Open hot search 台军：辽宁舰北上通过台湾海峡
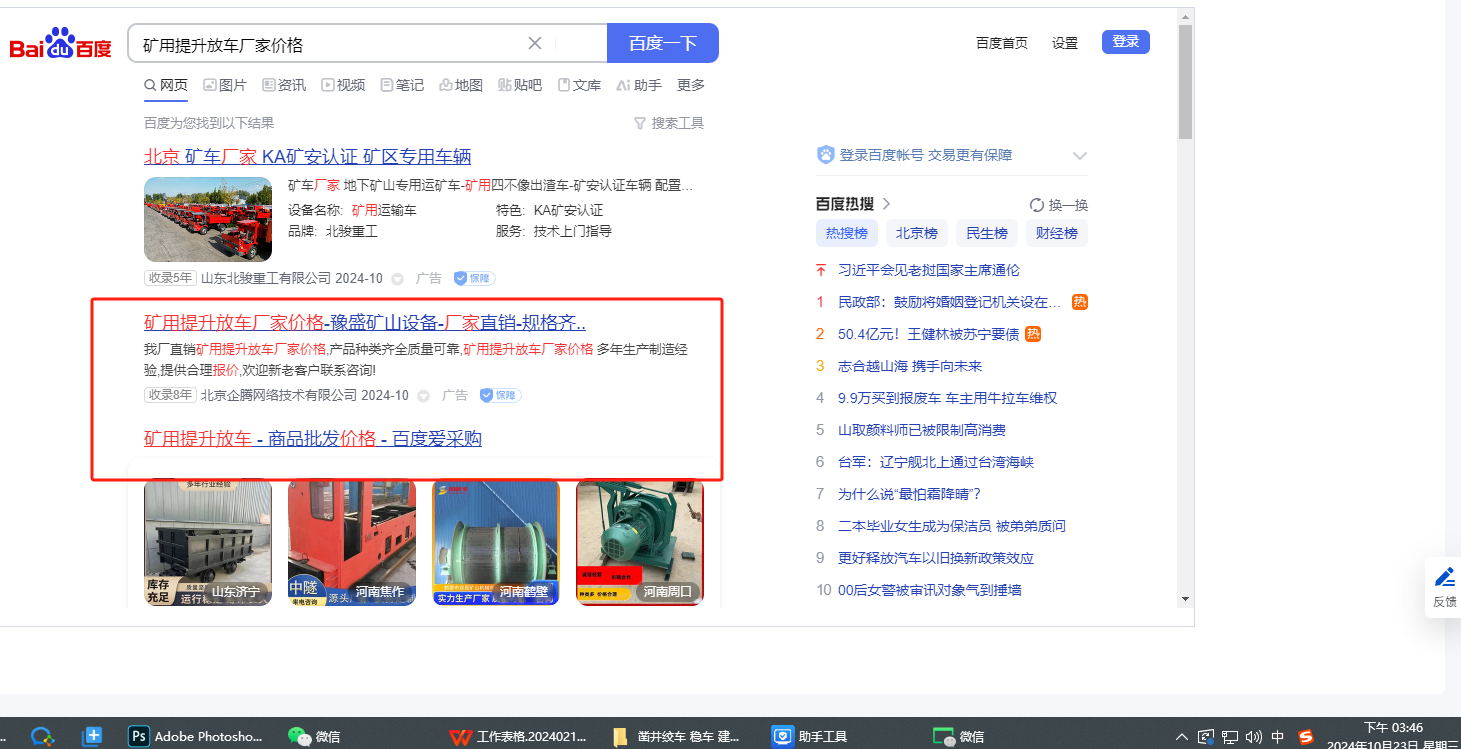The width and height of the screenshot is (1461, 749). pos(936,462)
